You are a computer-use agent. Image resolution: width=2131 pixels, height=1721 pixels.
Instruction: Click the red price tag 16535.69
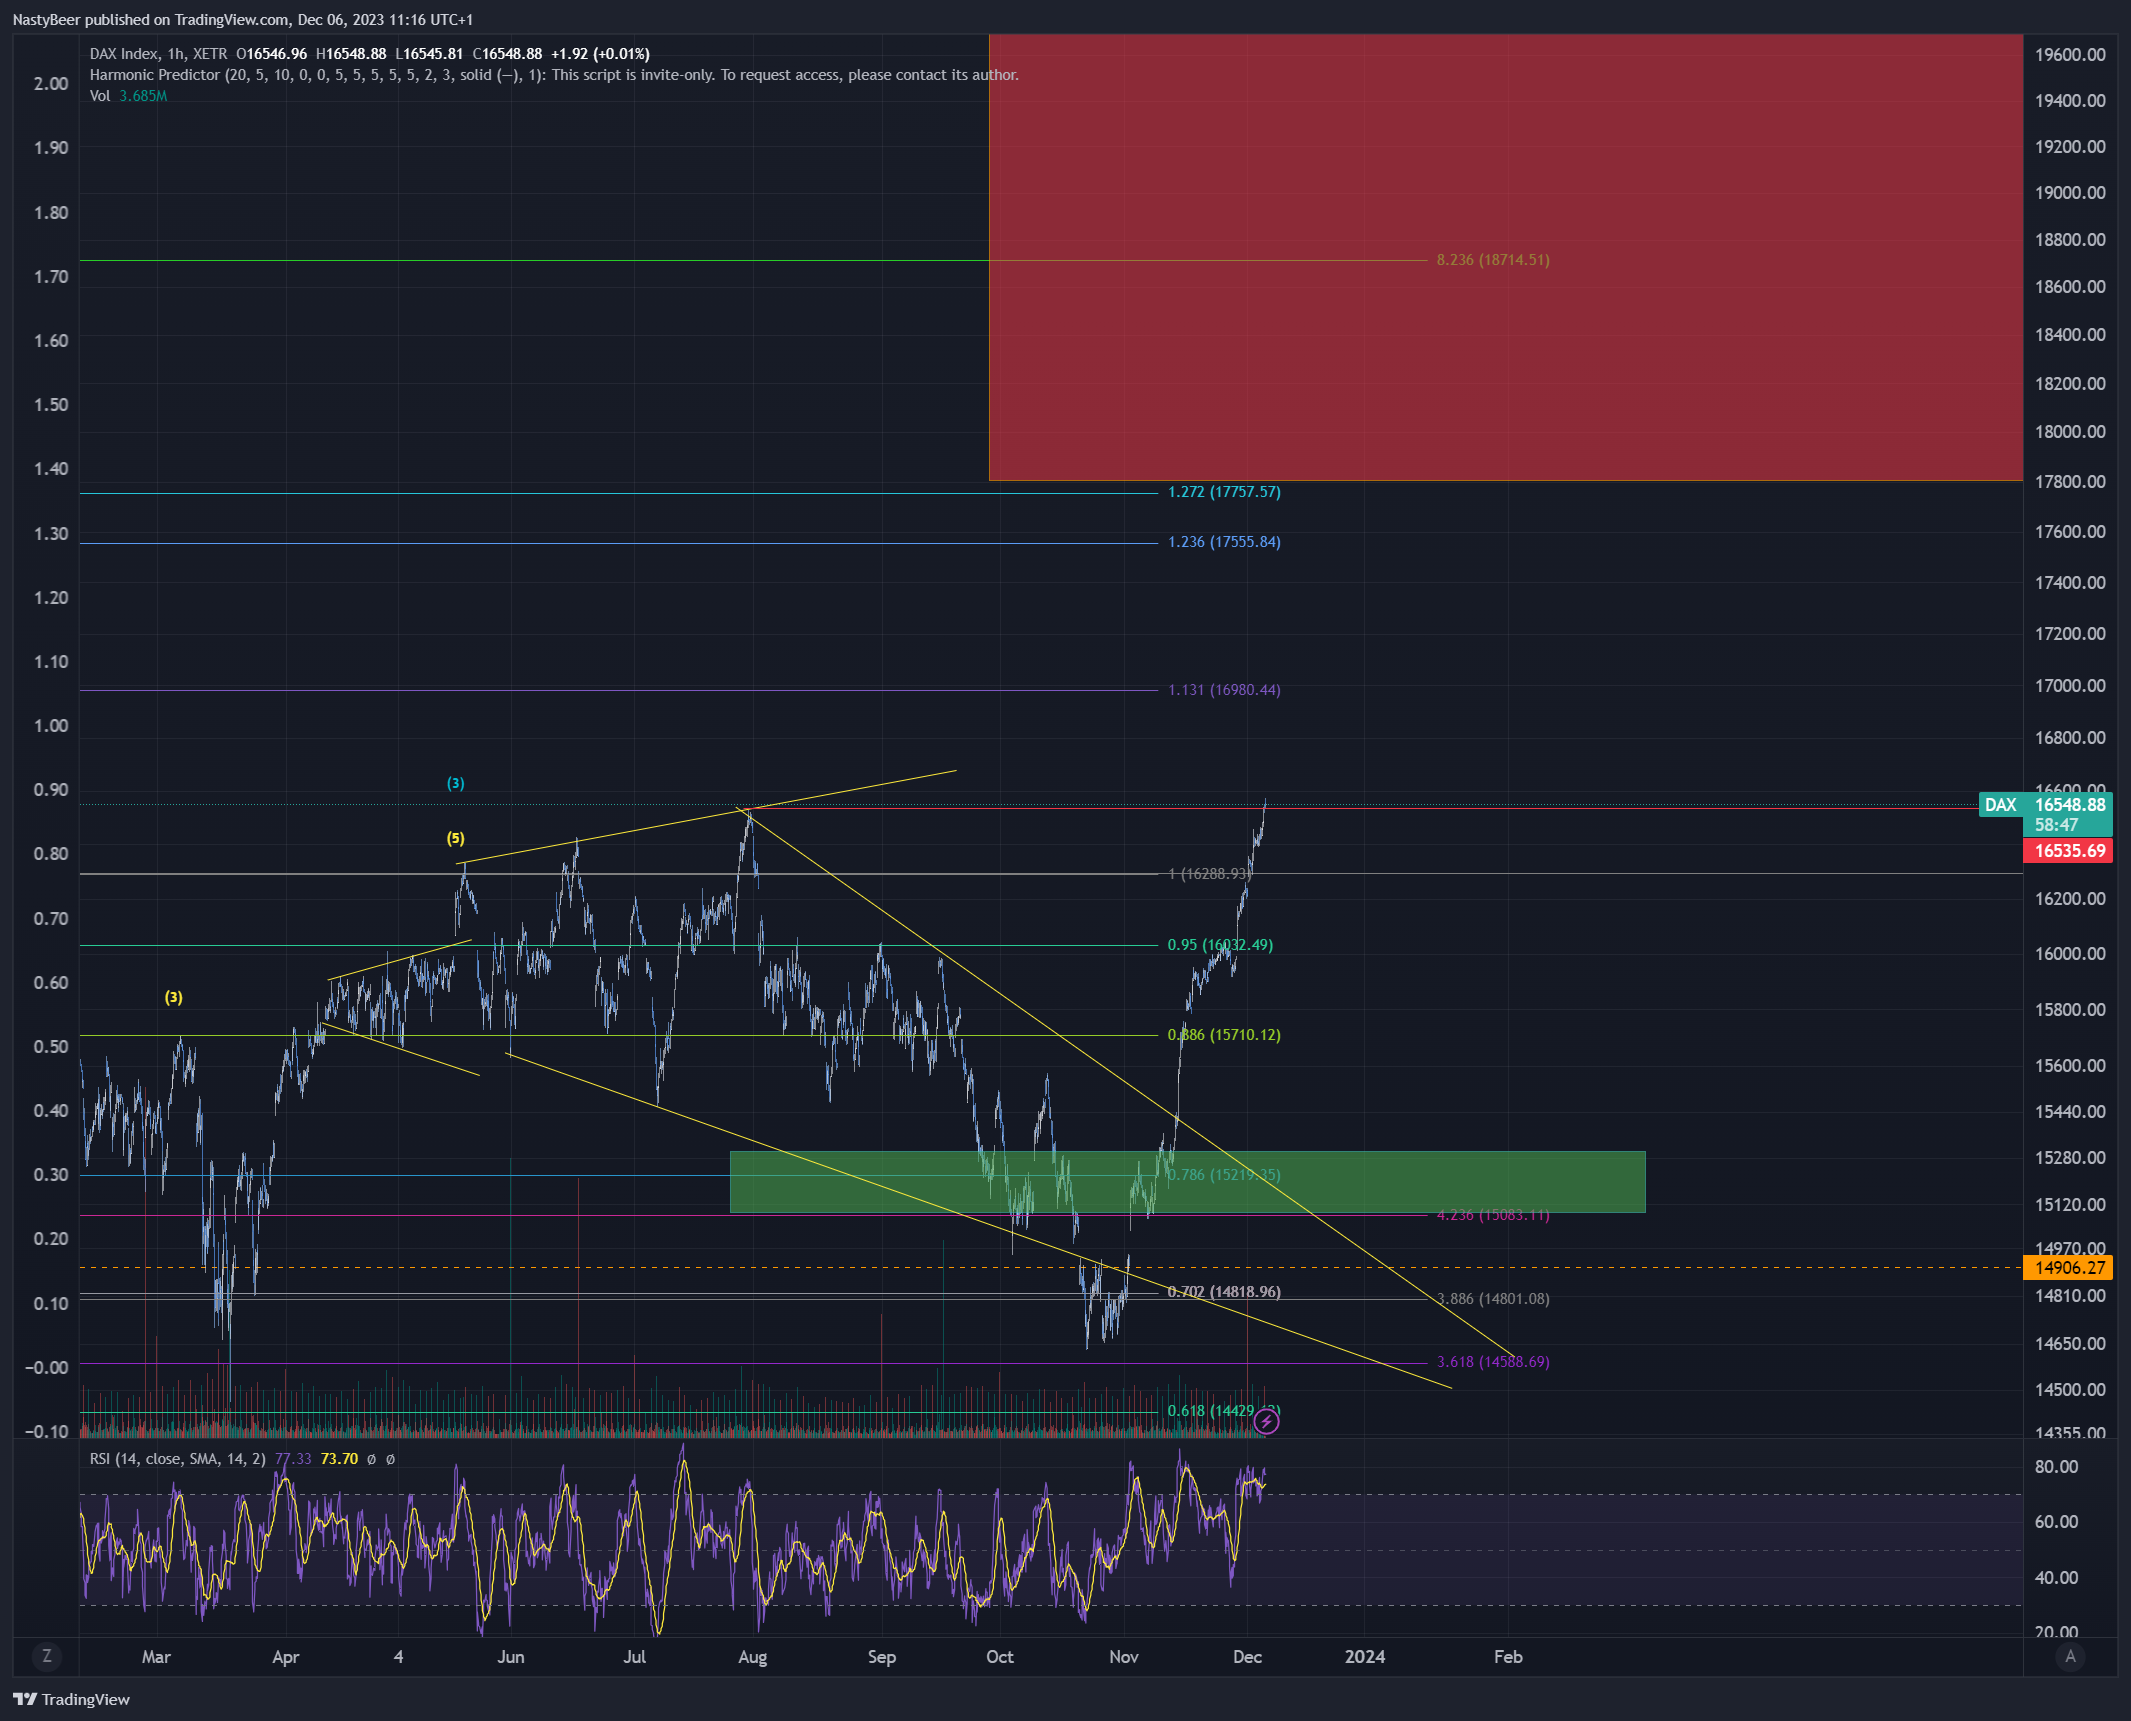click(x=2068, y=851)
